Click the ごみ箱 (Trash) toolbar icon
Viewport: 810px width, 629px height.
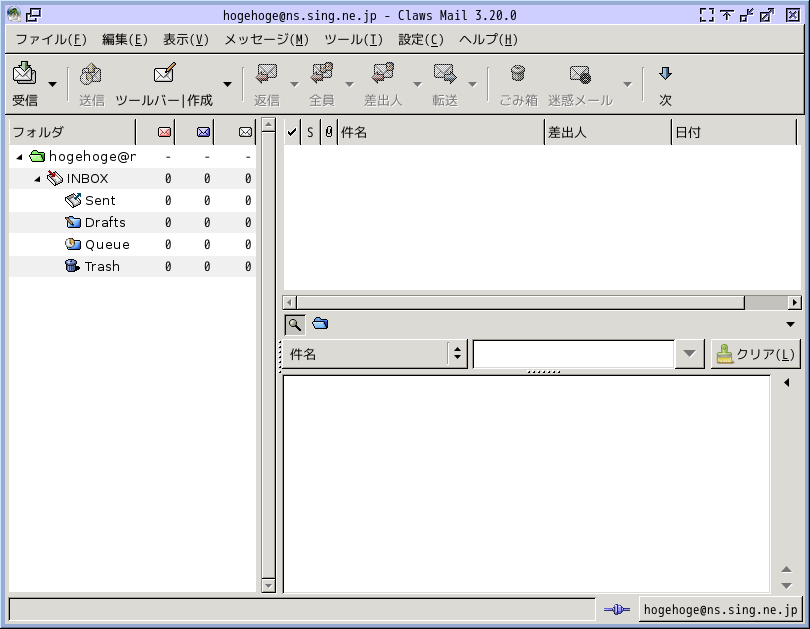click(518, 74)
